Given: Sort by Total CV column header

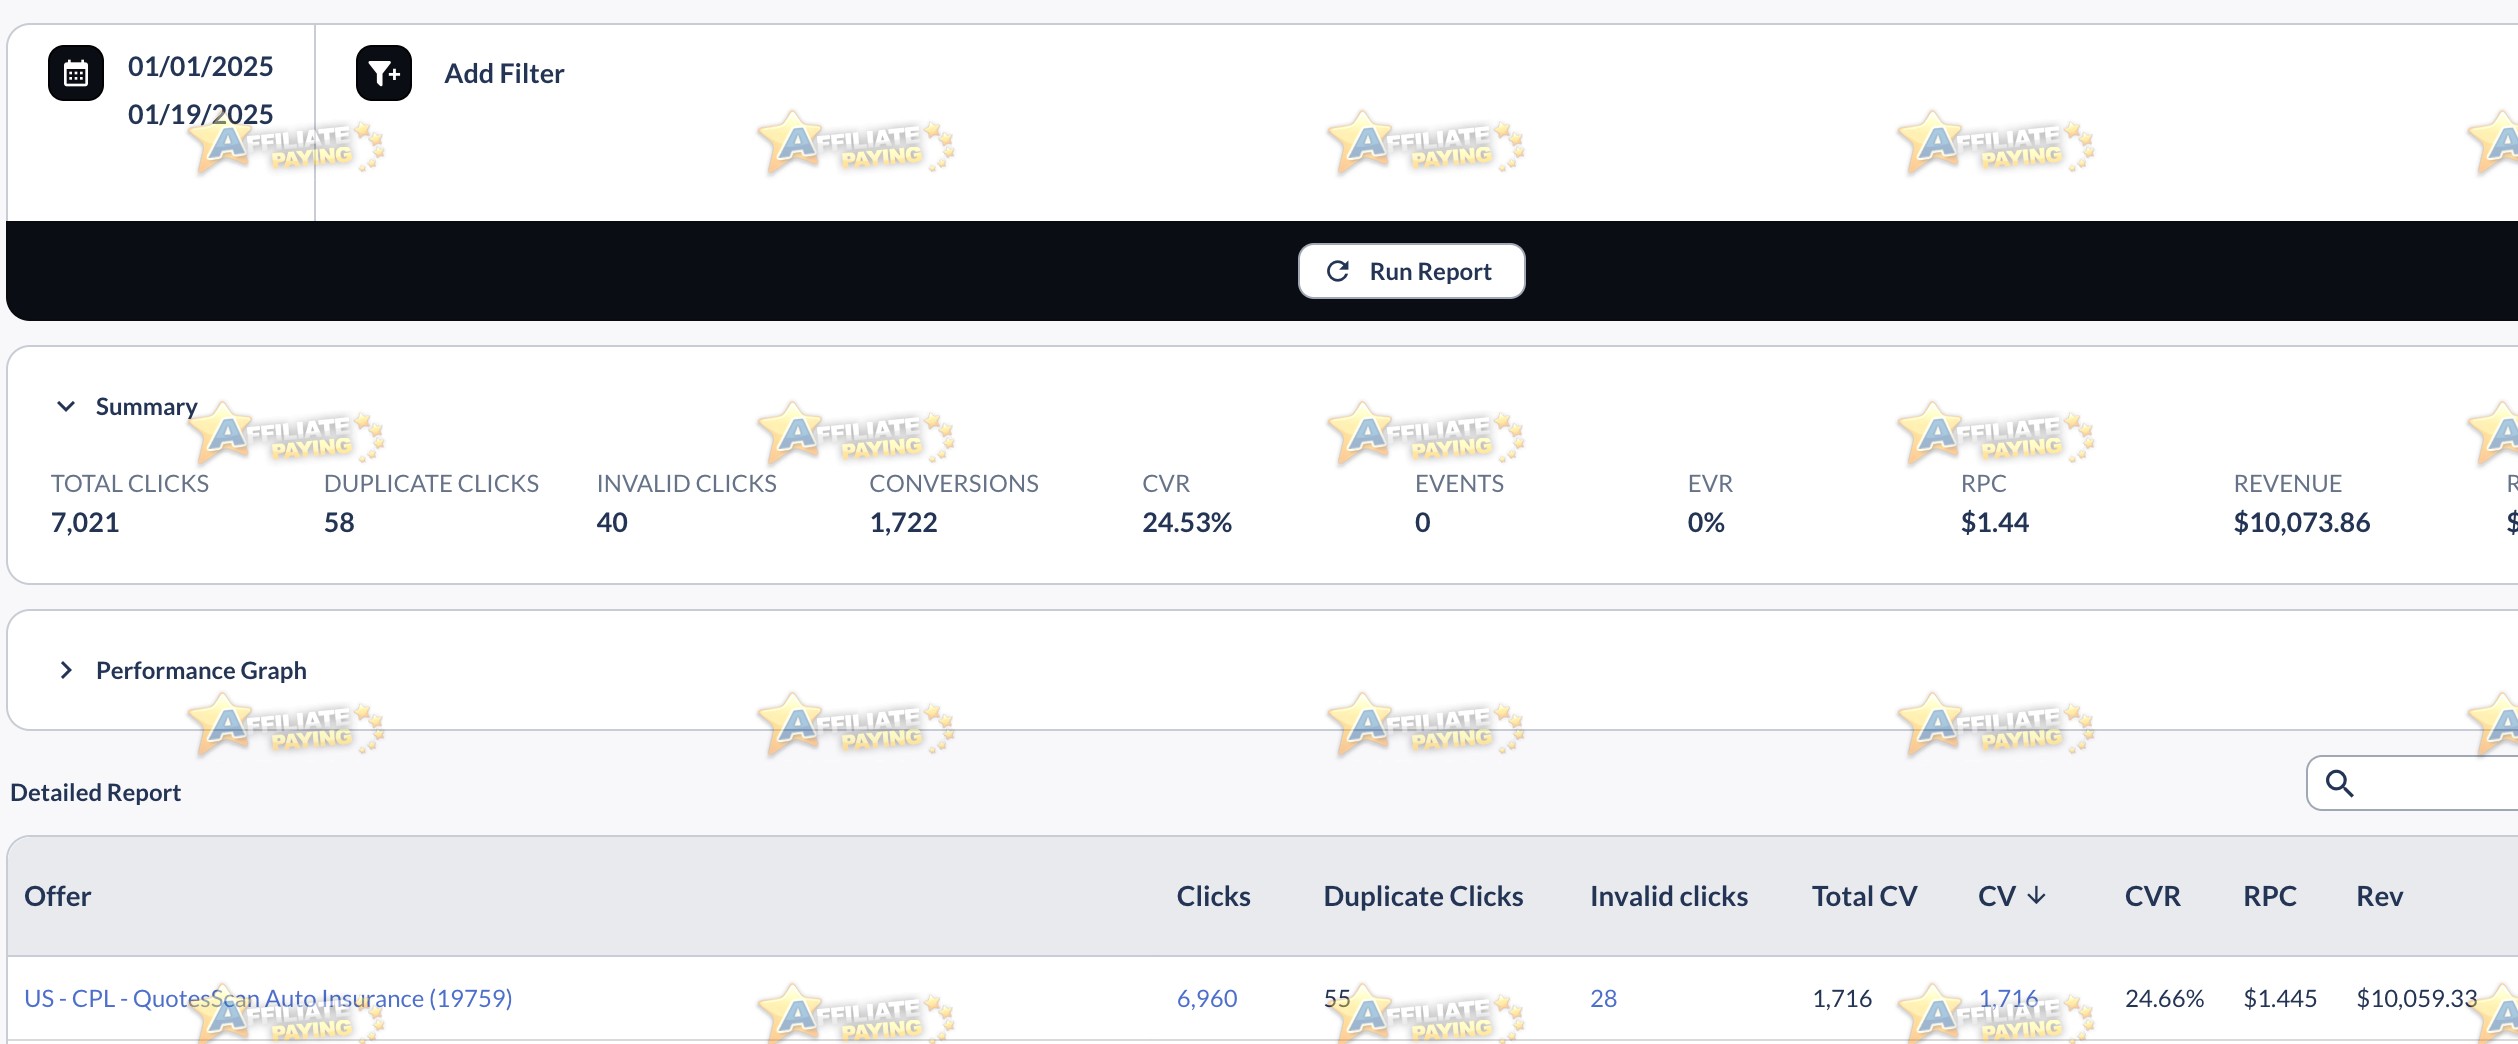Looking at the screenshot, I should 1864,896.
